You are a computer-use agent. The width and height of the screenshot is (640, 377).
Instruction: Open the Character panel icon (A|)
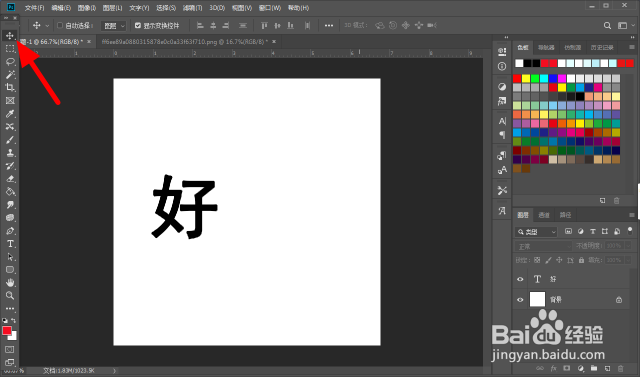[502, 121]
